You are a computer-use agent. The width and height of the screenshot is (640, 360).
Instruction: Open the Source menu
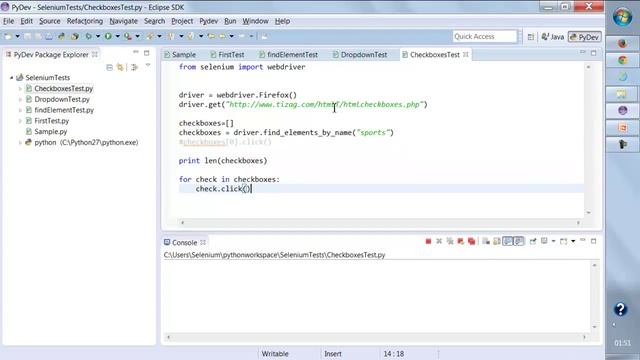(49, 21)
